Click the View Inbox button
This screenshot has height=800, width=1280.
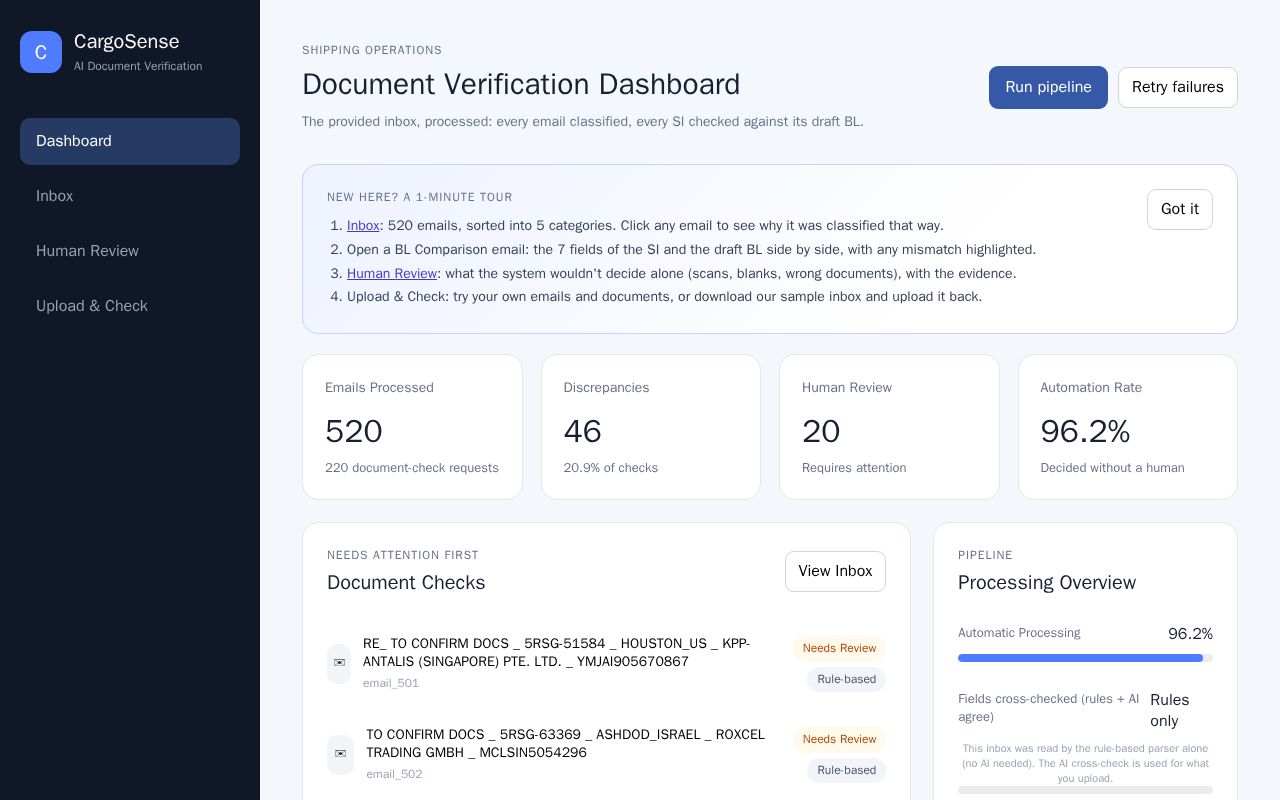[835, 571]
